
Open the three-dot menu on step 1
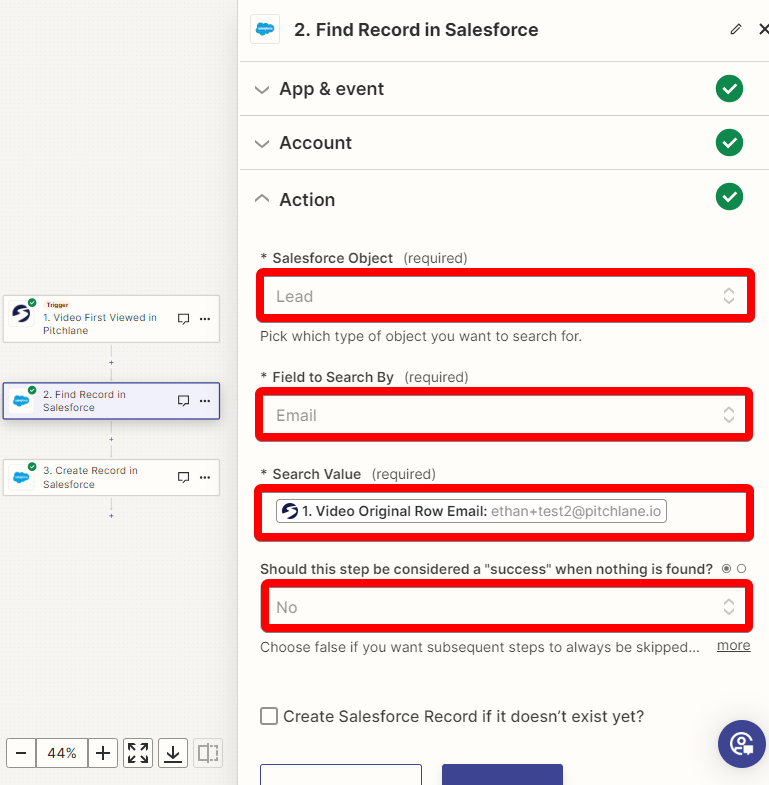(205, 319)
